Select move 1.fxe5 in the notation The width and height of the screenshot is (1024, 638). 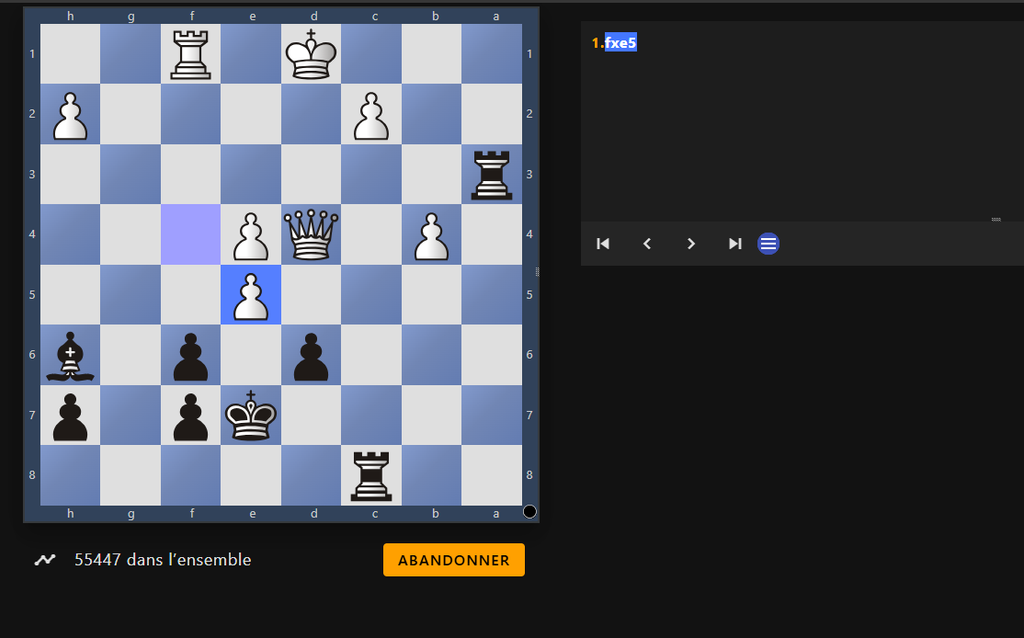(x=620, y=42)
